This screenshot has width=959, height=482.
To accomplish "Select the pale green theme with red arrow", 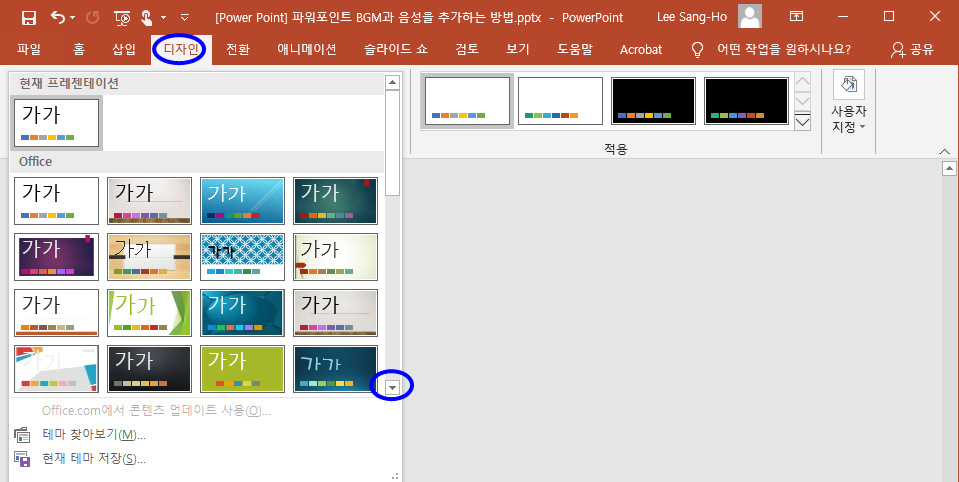I will click(x=335, y=257).
